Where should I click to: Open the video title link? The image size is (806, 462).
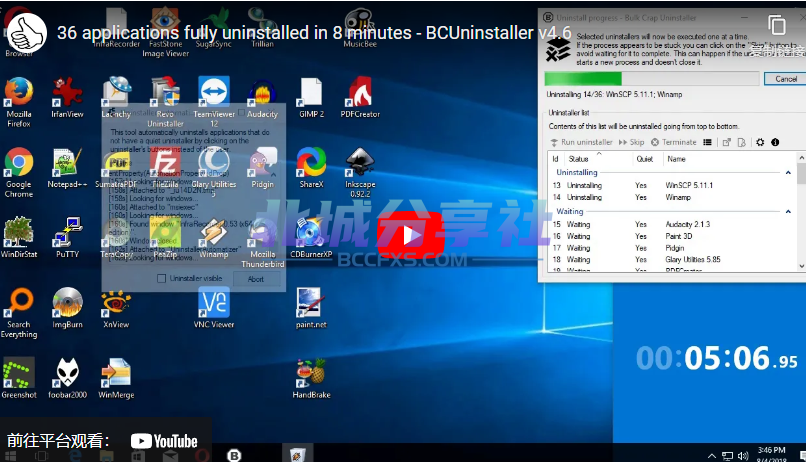click(314, 33)
